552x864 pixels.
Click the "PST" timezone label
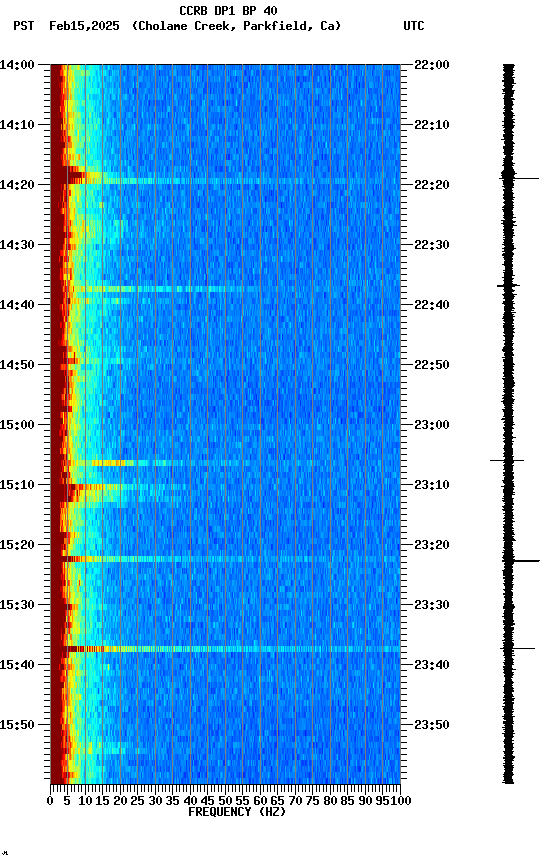[24, 26]
